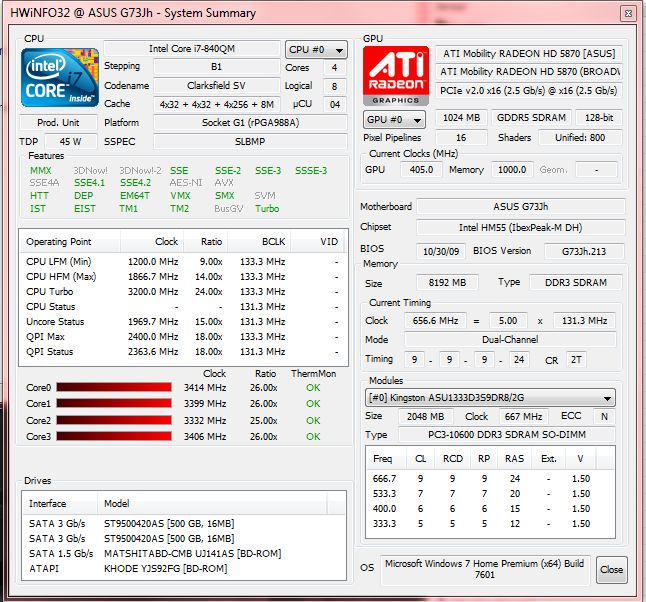Click the 3414 MHz Core0 clock value
This screenshot has height=602, width=646.
coord(205,388)
